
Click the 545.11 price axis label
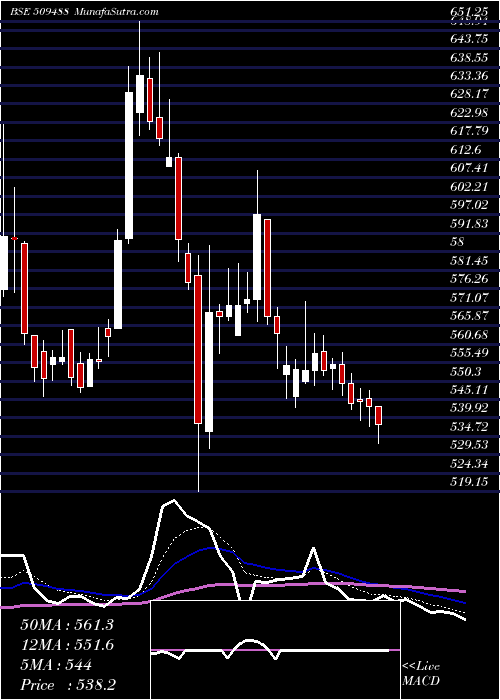[469, 390]
